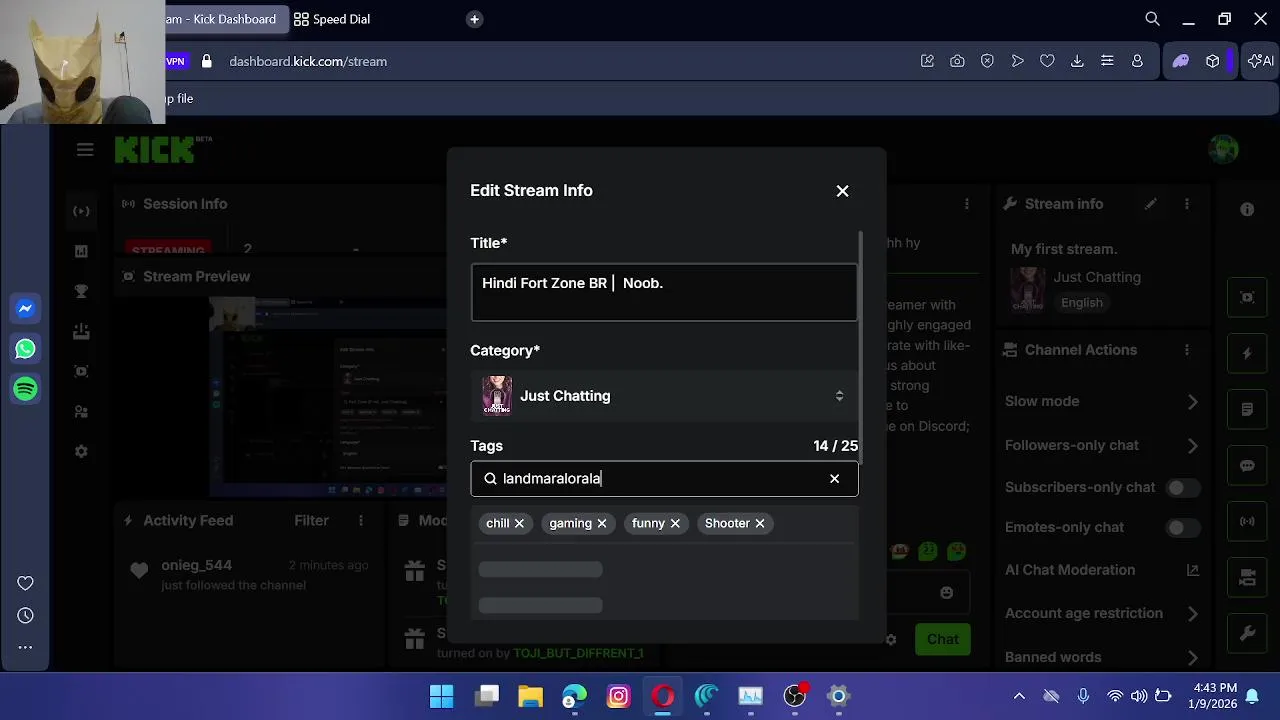Remove the funny tag
Screen dimensions: 1280x720
pyautogui.click(x=675, y=523)
